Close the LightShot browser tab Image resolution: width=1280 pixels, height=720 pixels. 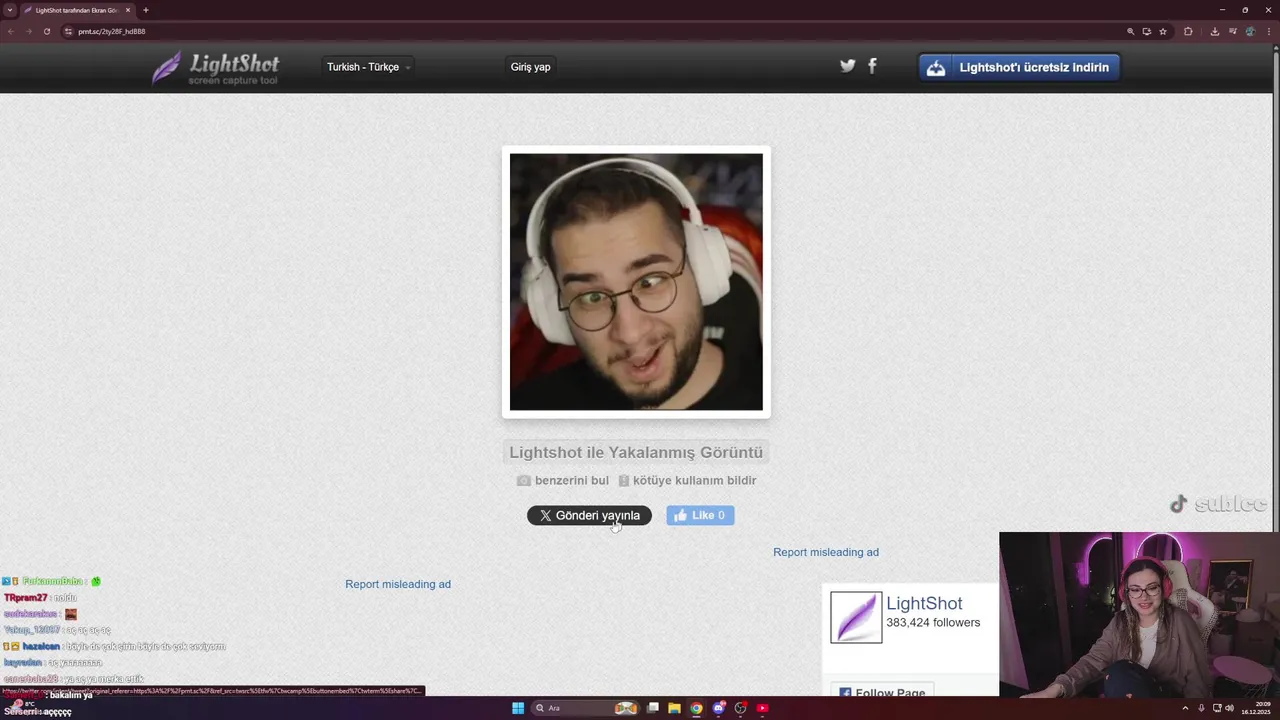(x=128, y=10)
